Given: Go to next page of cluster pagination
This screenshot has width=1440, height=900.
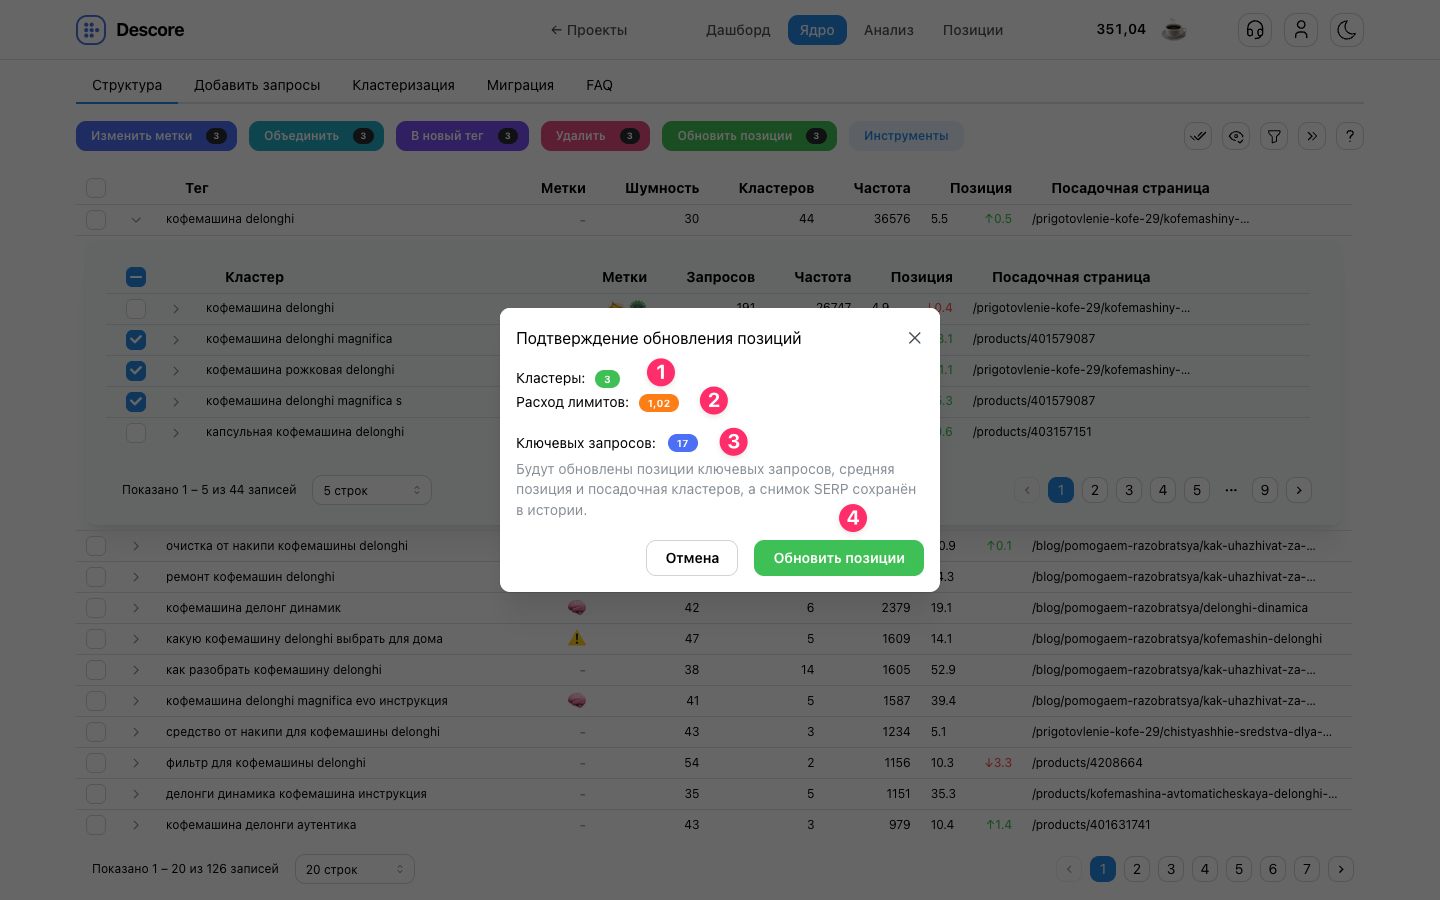Looking at the screenshot, I should click(1299, 490).
